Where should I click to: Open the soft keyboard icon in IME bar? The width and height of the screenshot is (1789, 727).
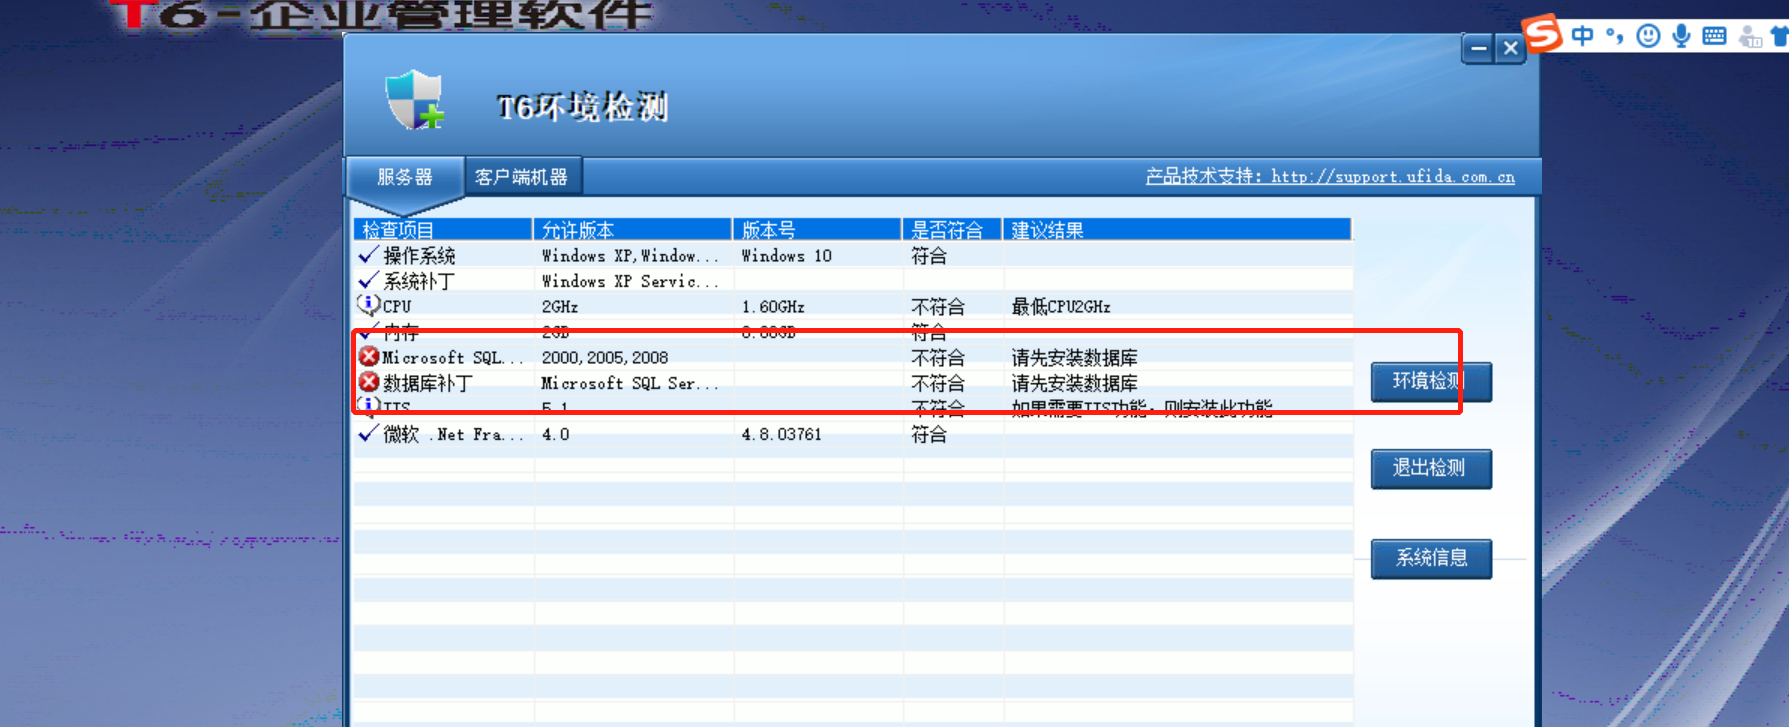1714,36
